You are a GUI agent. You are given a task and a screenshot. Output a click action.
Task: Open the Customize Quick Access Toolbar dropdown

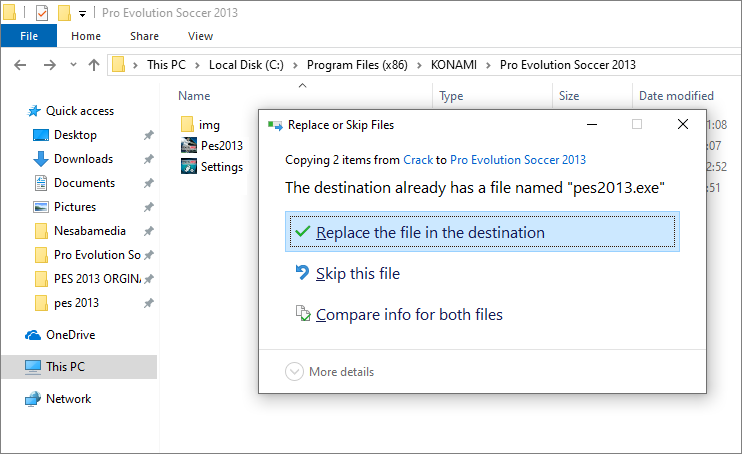tap(82, 14)
